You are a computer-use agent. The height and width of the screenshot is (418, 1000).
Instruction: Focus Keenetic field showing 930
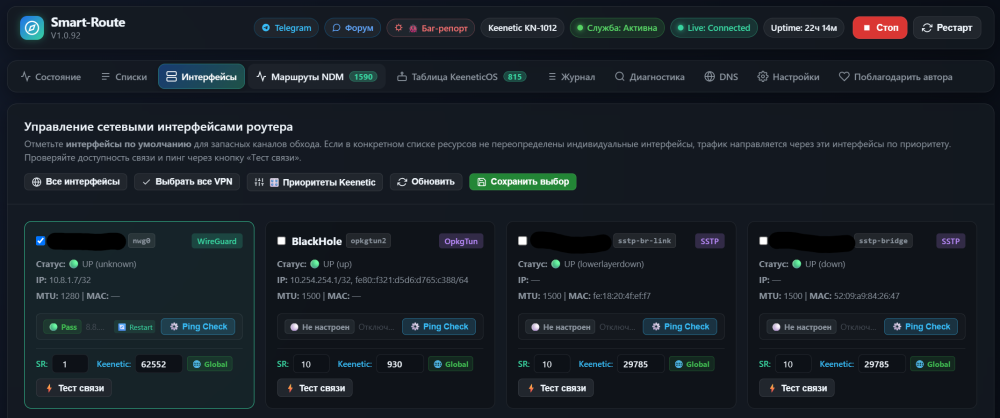tap(400, 364)
